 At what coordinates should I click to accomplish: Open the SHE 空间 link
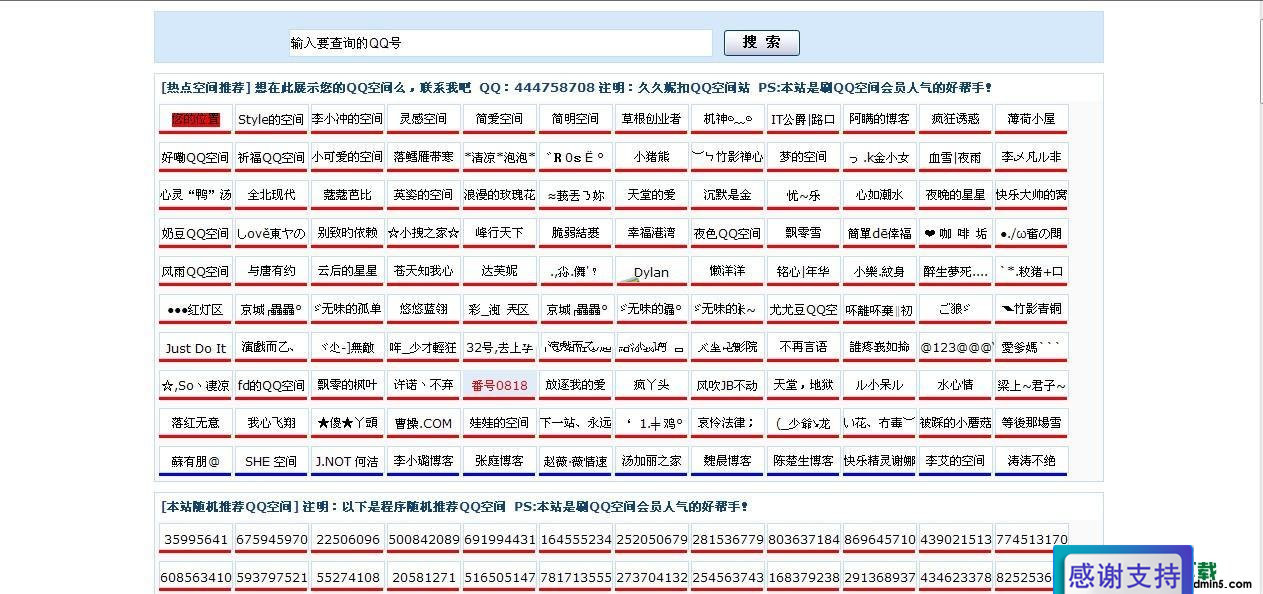tap(271, 461)
